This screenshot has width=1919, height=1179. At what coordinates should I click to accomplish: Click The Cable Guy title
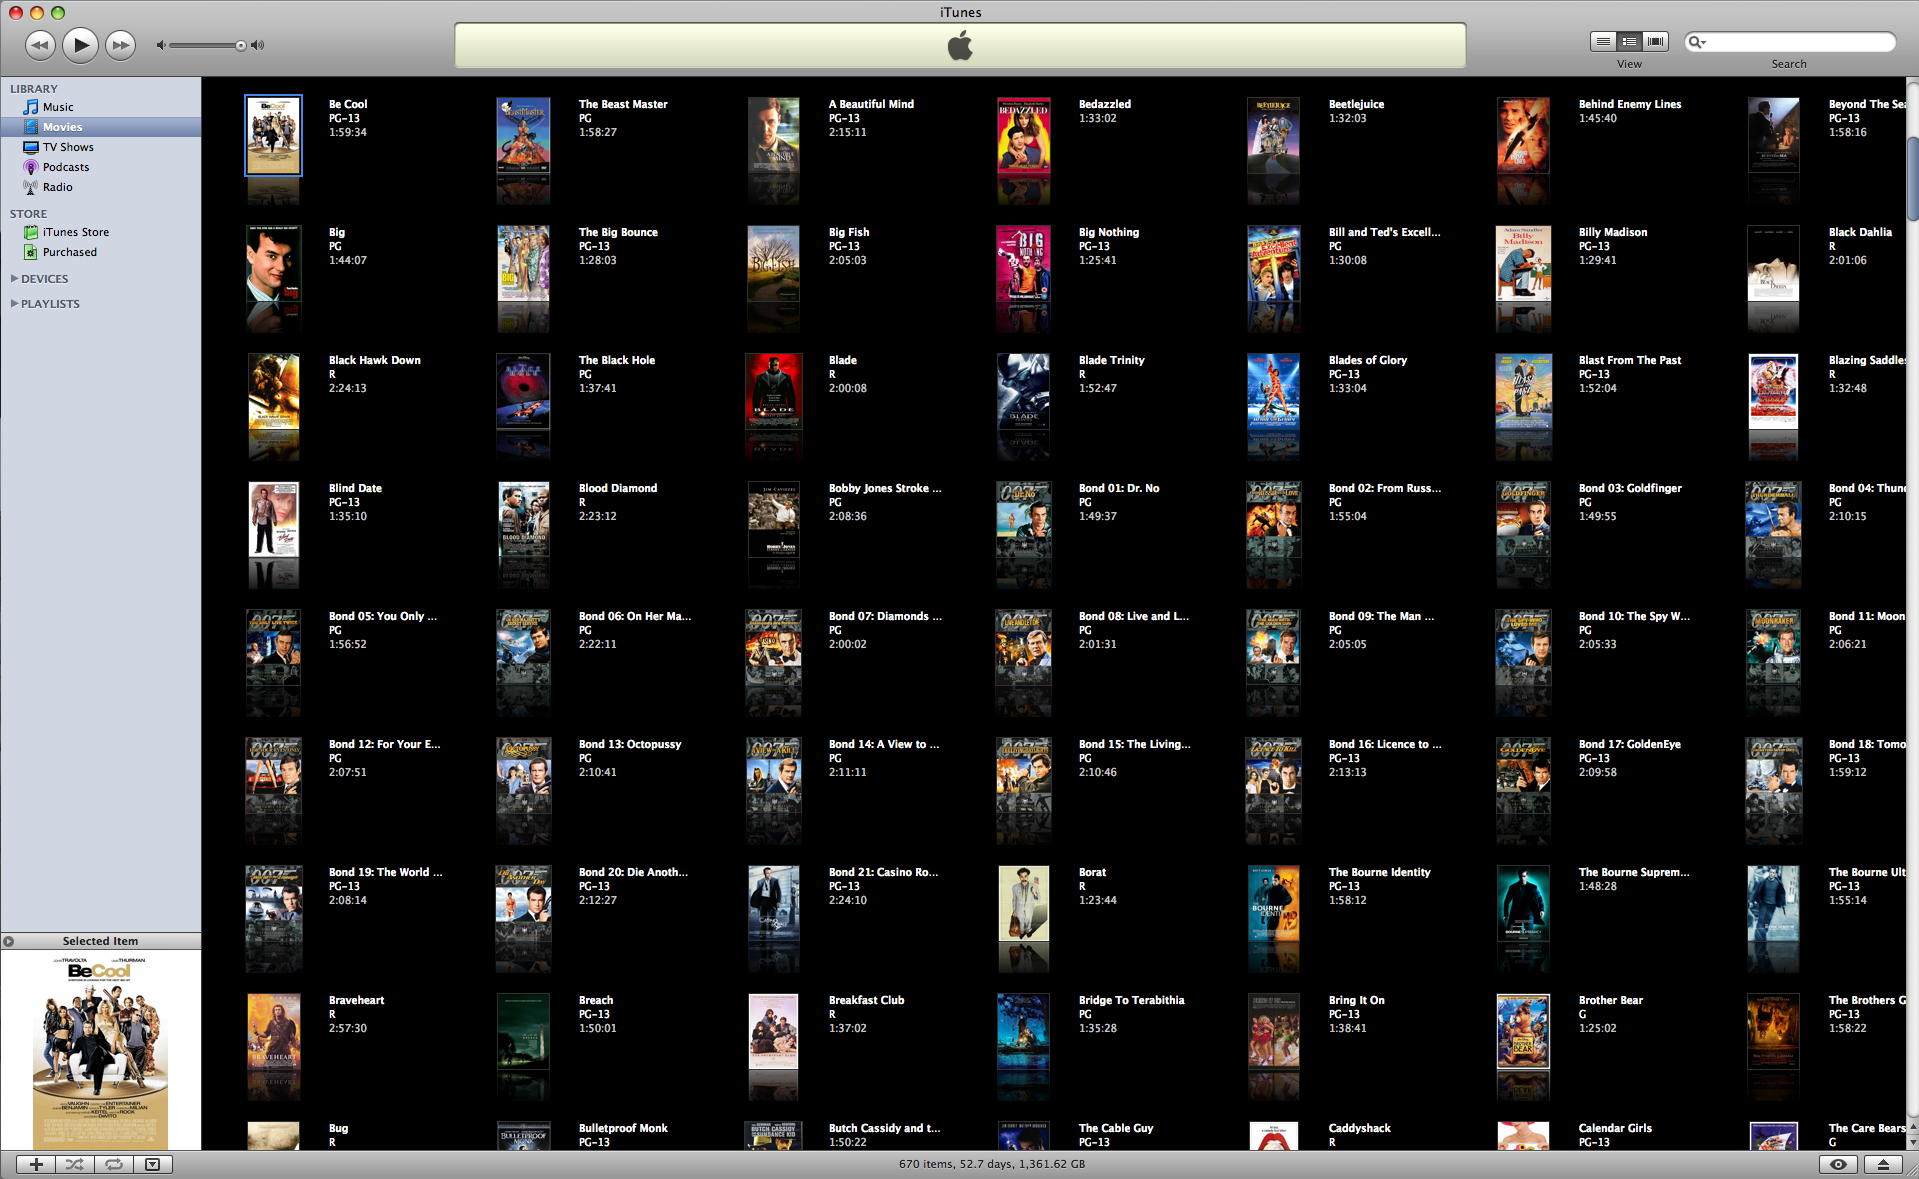[1116, 1128]
